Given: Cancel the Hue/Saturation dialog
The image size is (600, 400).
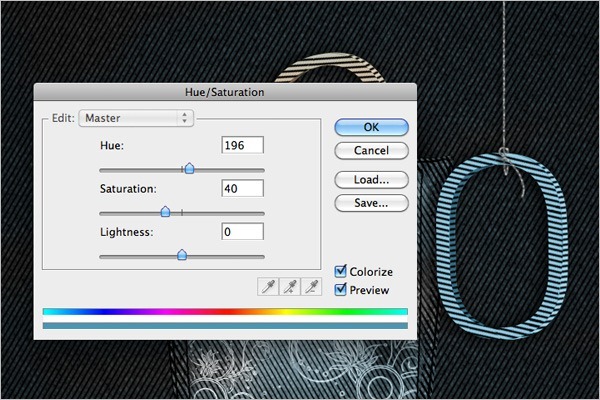Looking at the screenshot, I should coord(371,150).
